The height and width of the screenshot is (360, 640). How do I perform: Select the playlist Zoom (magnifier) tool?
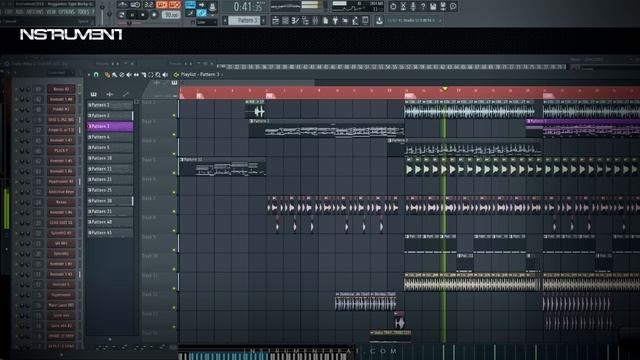pyautogui.click(x=158, y=75)
